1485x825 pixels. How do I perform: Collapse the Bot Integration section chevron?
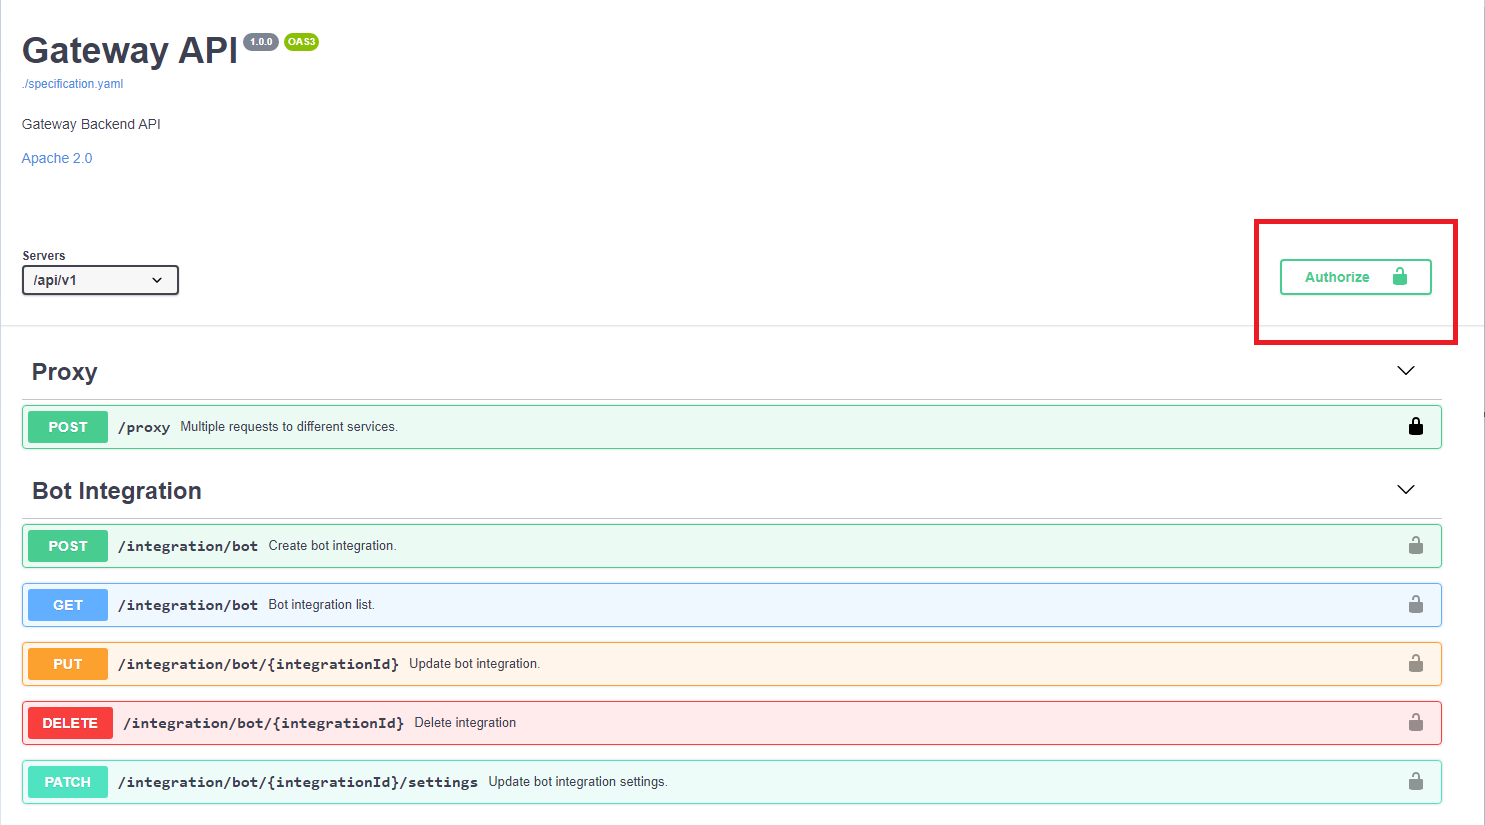tap(1405, 490)
